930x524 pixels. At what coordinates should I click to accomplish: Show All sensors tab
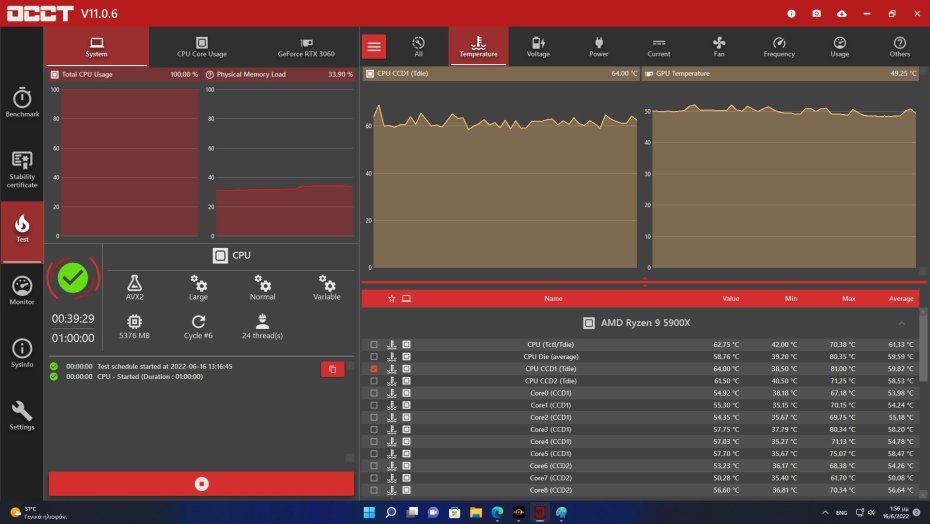tap(418, 46)
